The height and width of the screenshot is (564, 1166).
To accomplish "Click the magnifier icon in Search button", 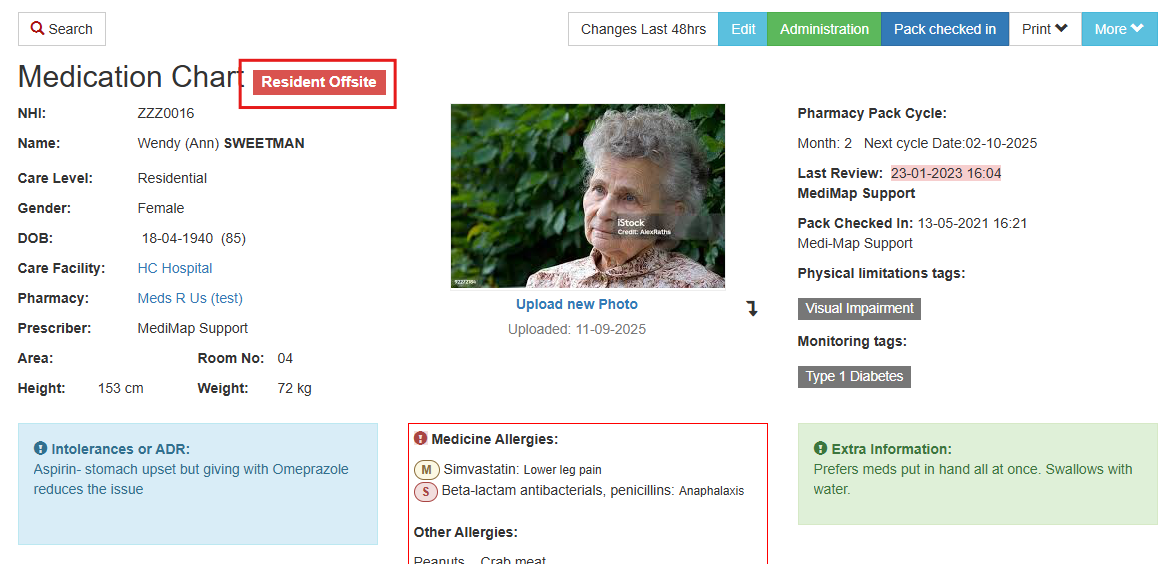I will click(38, 29).
